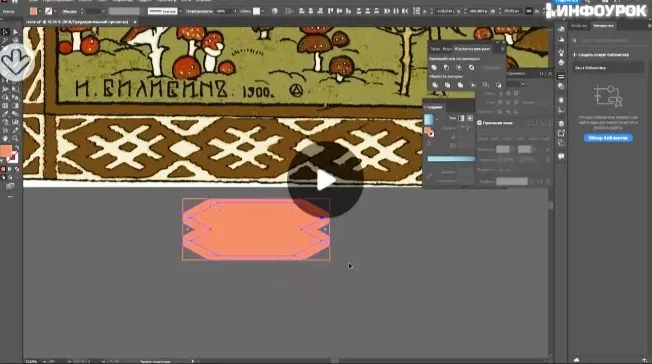Choose Radial gradient type button
The image size is (652, 364).
pyautogui.click(x=470, y=118)
